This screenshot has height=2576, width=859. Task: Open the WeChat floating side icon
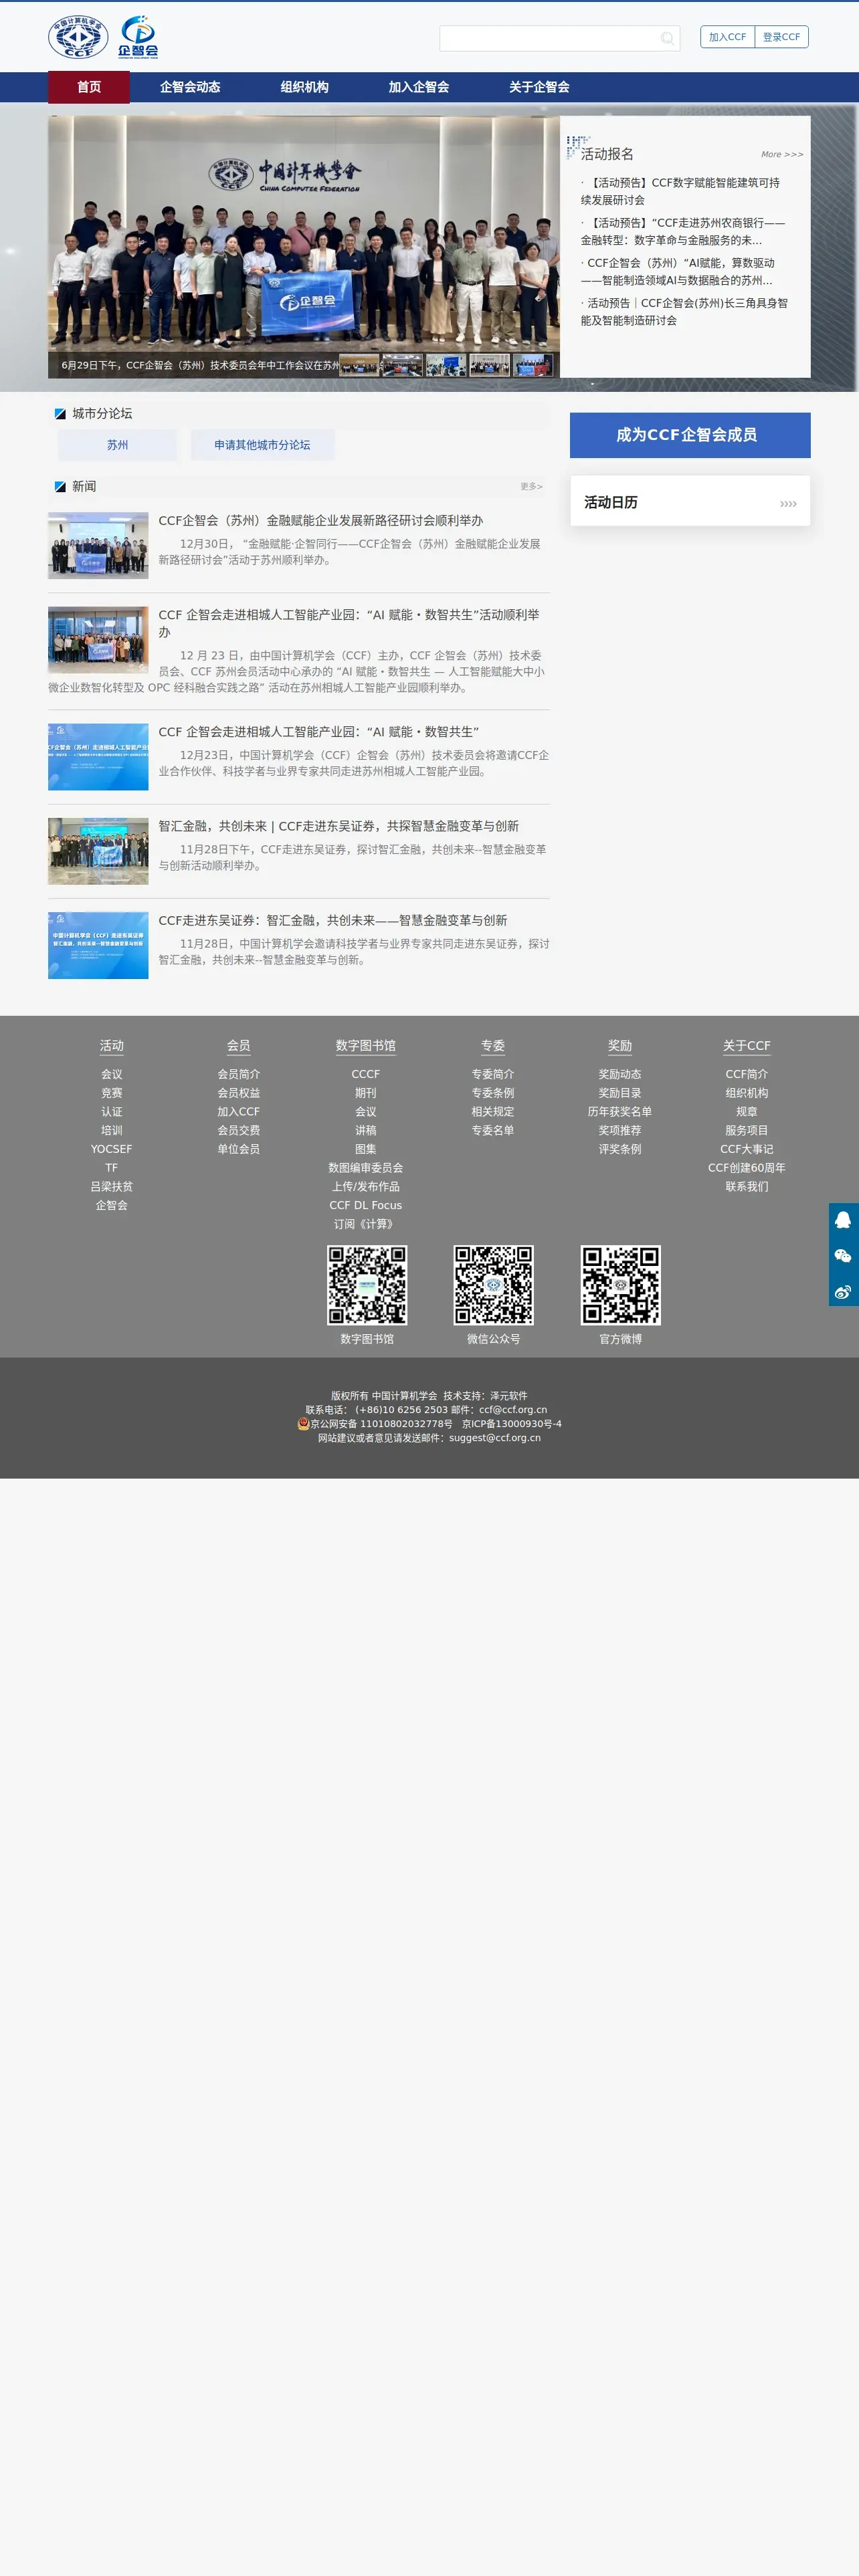[x=843, y=1256]
